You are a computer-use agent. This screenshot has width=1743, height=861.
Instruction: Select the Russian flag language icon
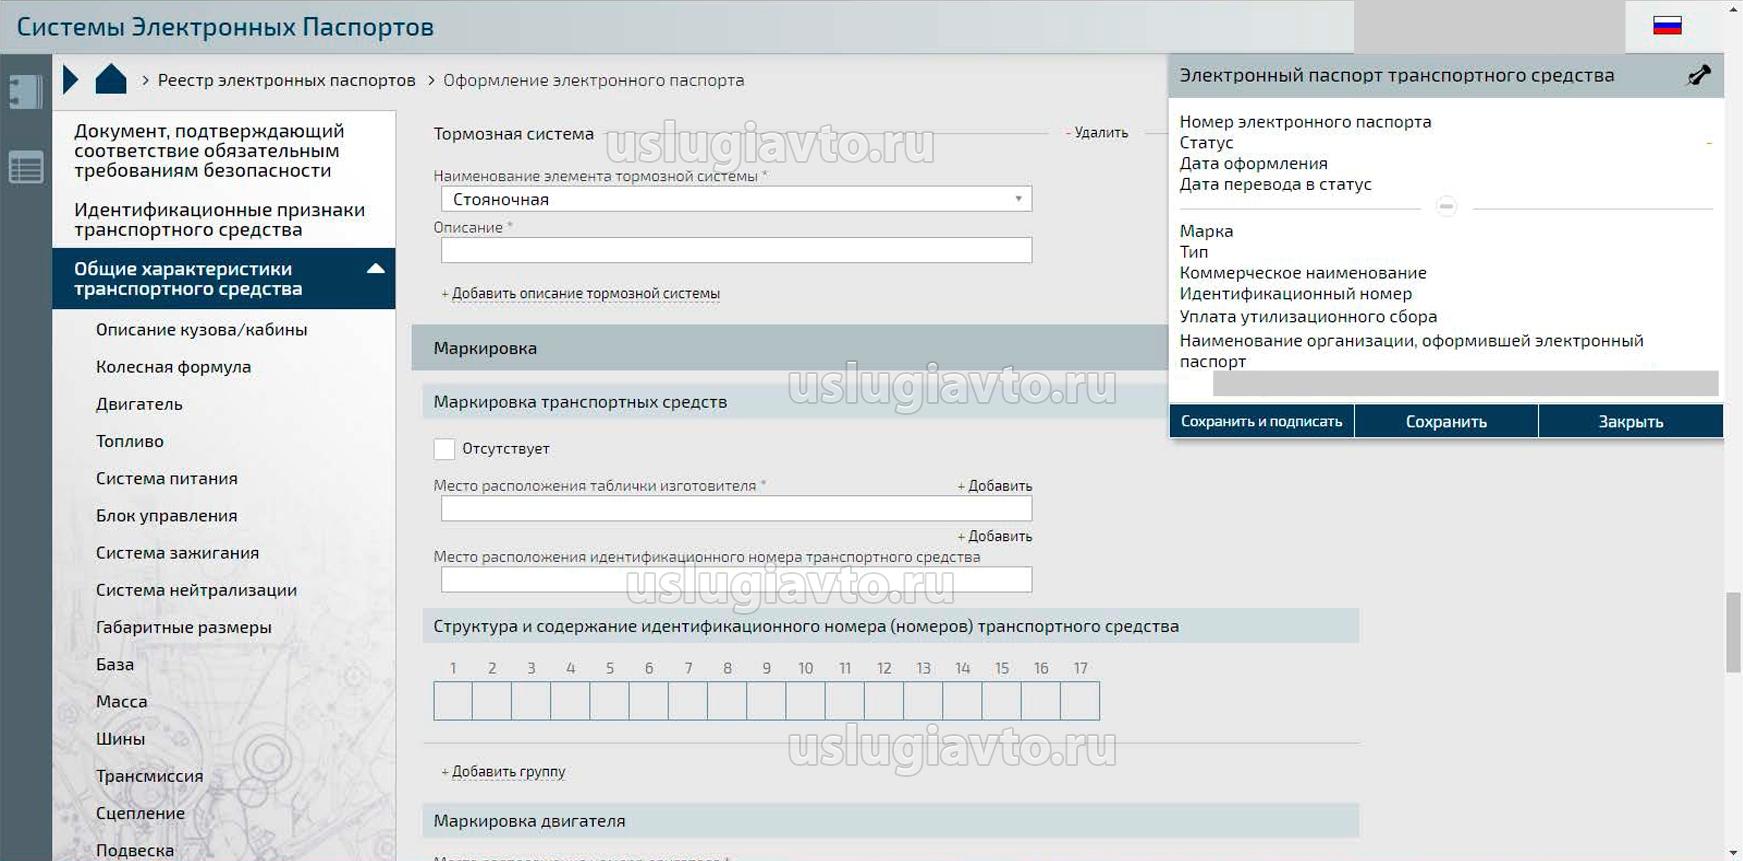1667,26
